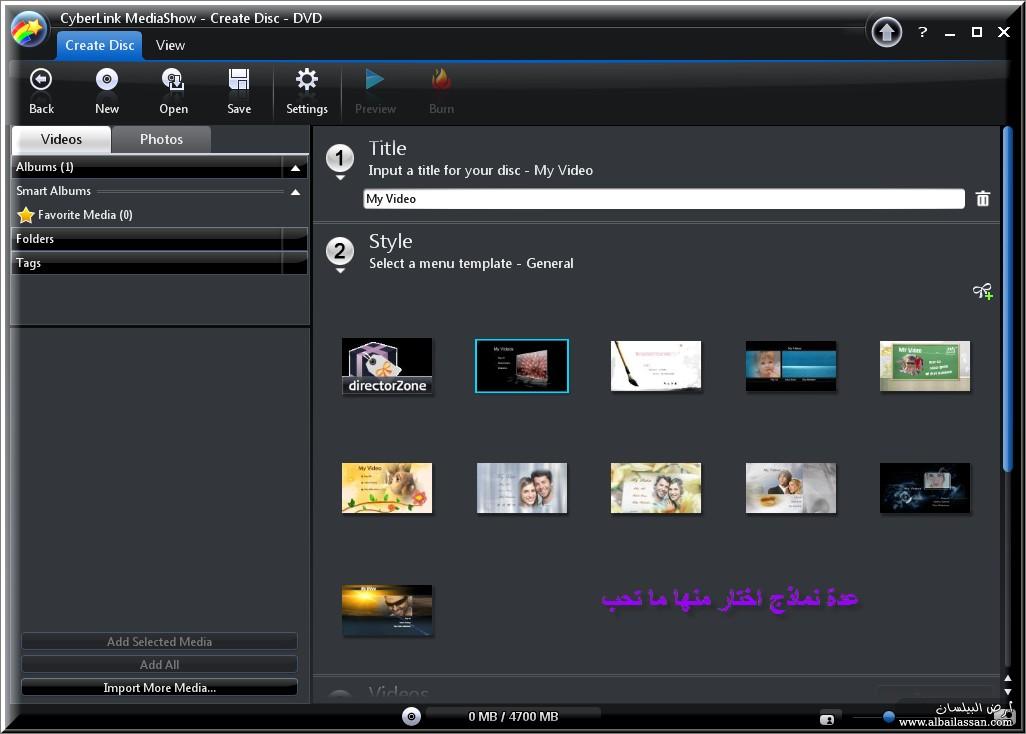The height and width of the screenshot is (734, 1026).
Task: Click the My Video title input field
Action: (x=663, y=199)
